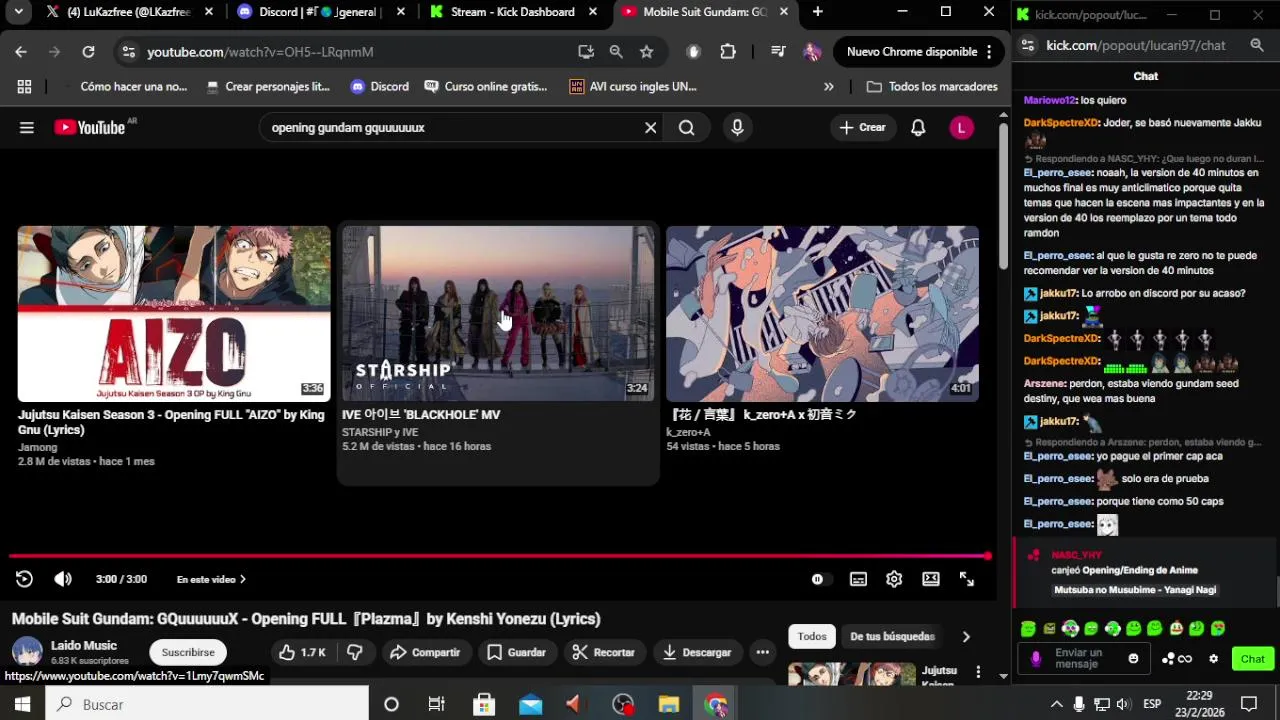The height and width of the screenshot is (720, 1280).
Task: Start voice search with microphone
Action: [737, 128]
